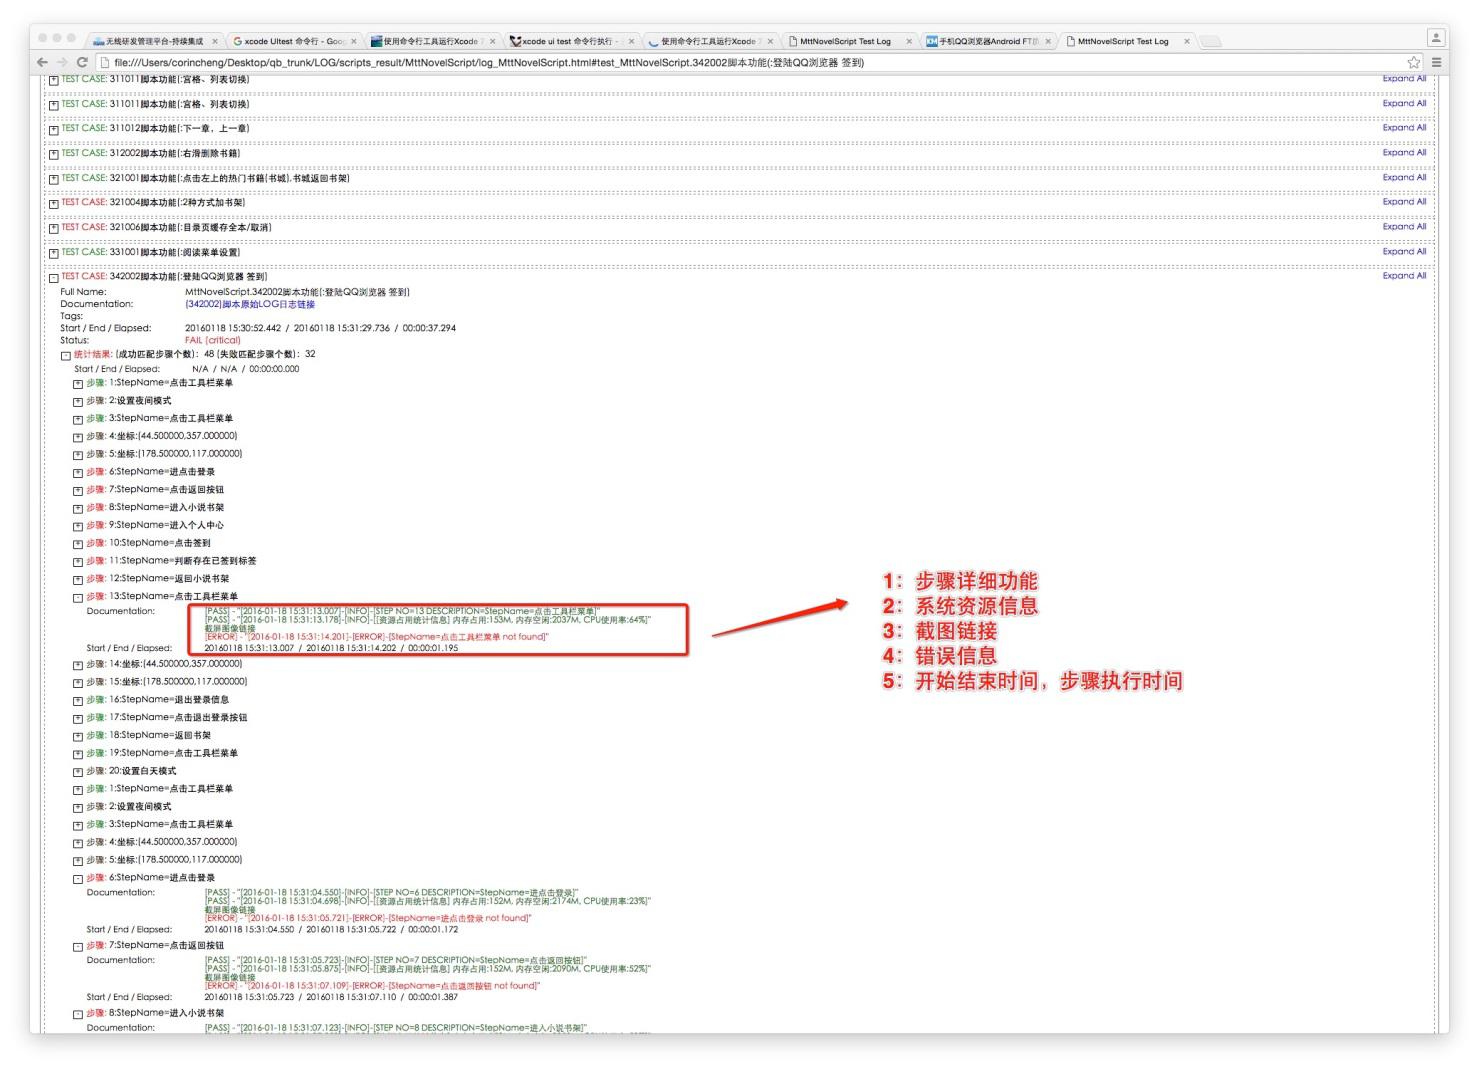Close the 'xcode ui test' tab

point(631,42)
